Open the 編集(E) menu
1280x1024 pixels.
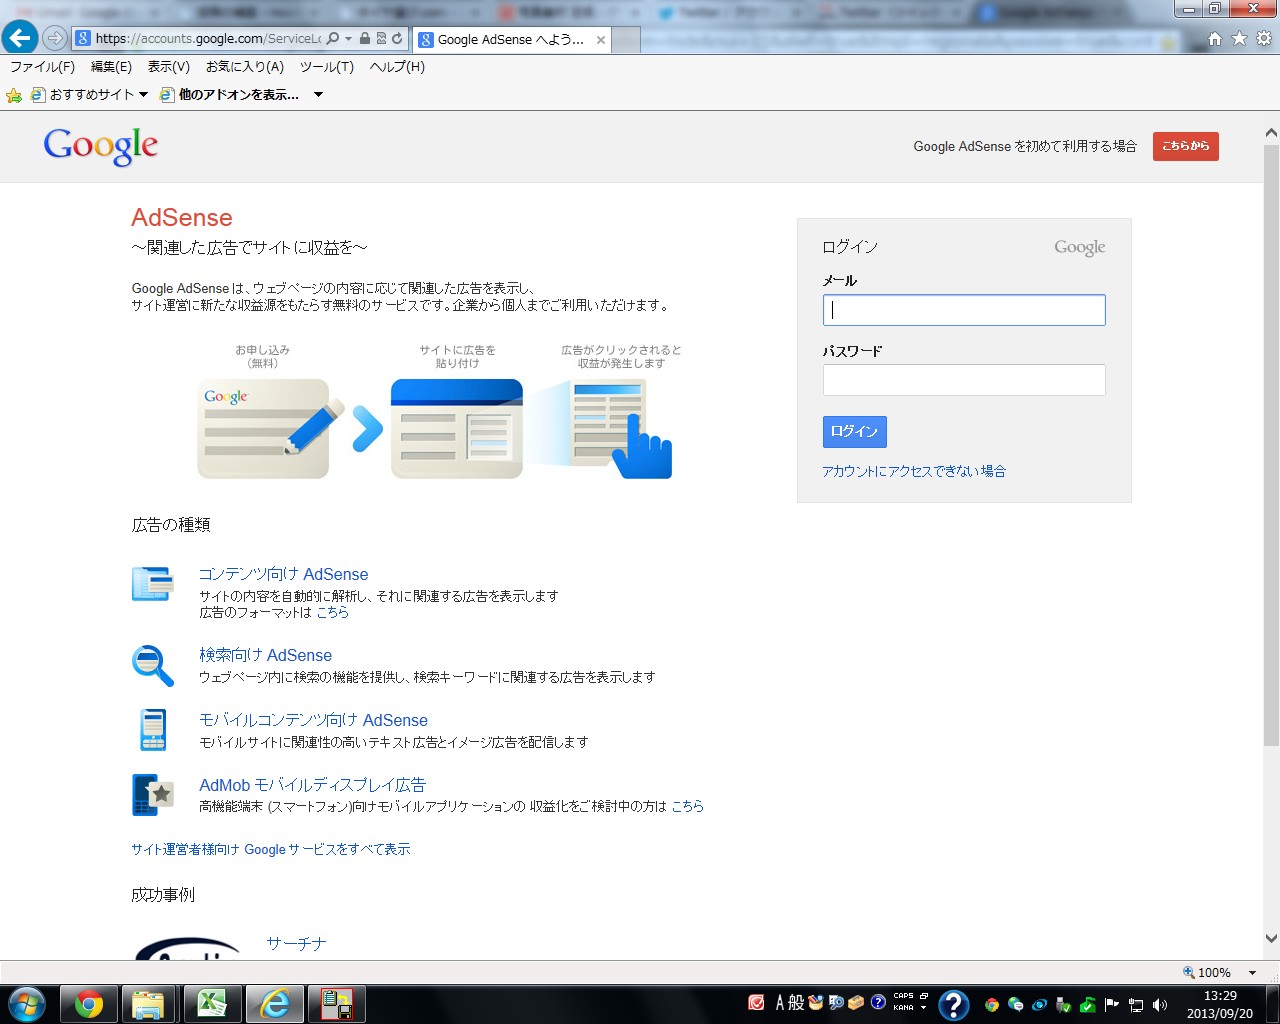coord(111,67)
